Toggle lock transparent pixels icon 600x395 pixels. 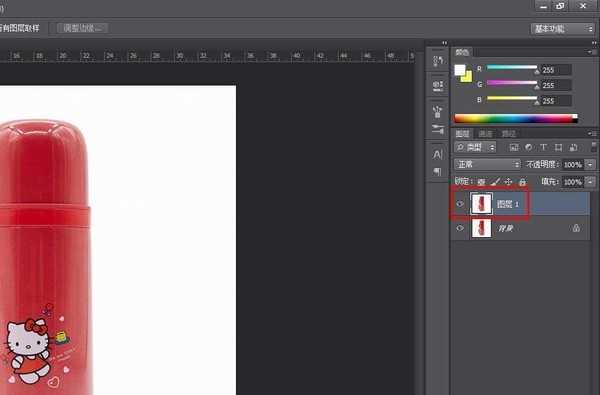pos(482,182)
